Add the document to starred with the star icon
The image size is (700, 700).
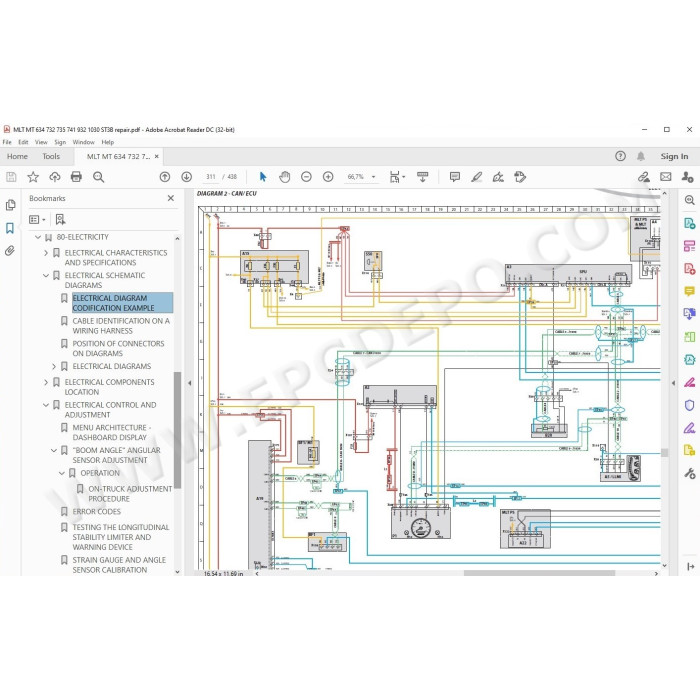[x=33, y=177]
